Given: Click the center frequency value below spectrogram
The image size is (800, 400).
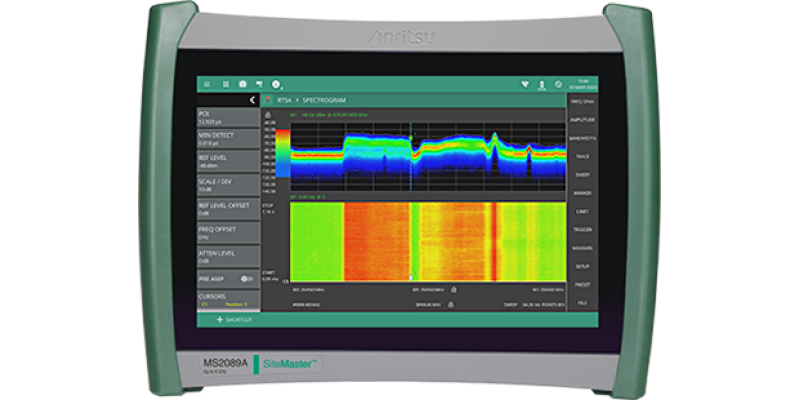Looking at the screenshot, I should [429, 290].
